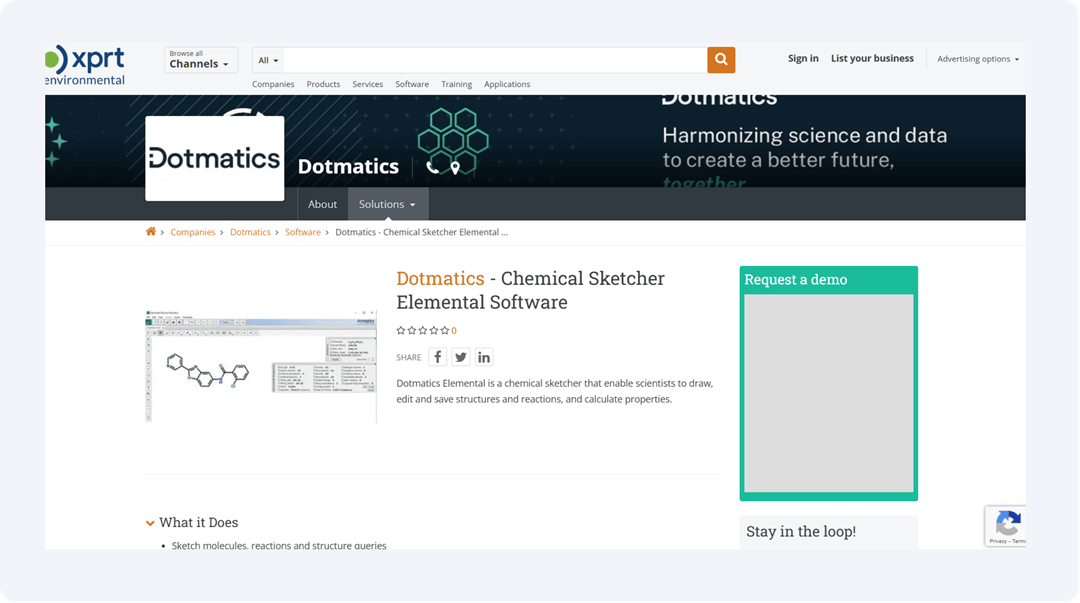Share on Twitter icon
1080x603 pixels.
[x=461, y=357]
